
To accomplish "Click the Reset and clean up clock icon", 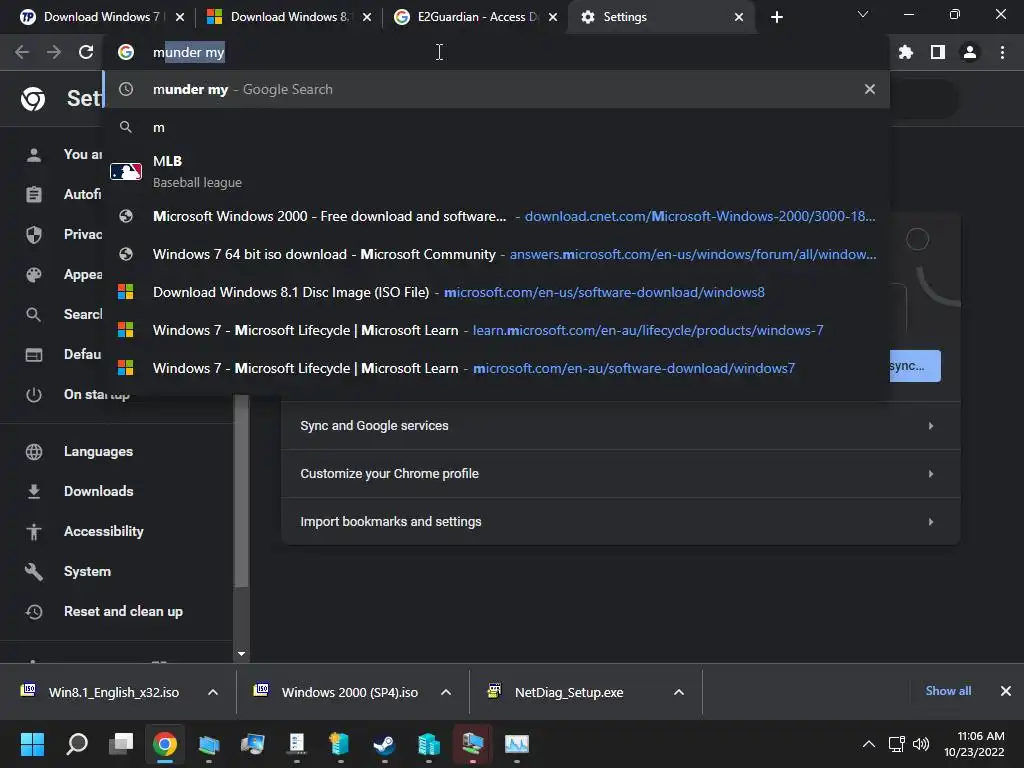I will pyautogui.click(x=34, y=612).
